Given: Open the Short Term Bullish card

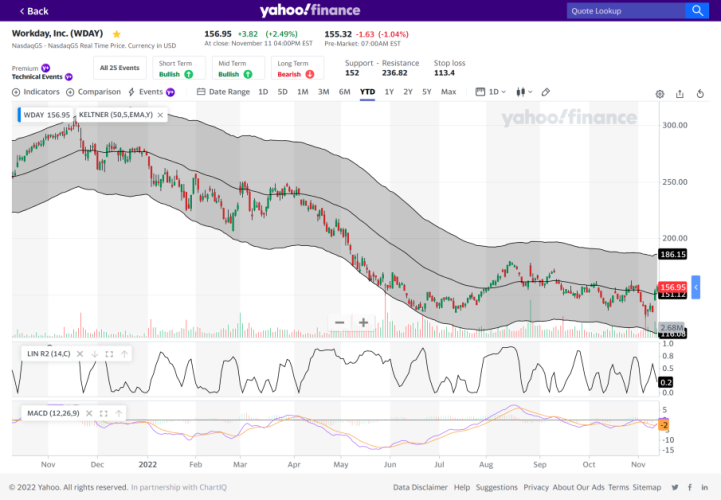Looking at the screenshot, I should pyautogui.click(x=178, y=68).
